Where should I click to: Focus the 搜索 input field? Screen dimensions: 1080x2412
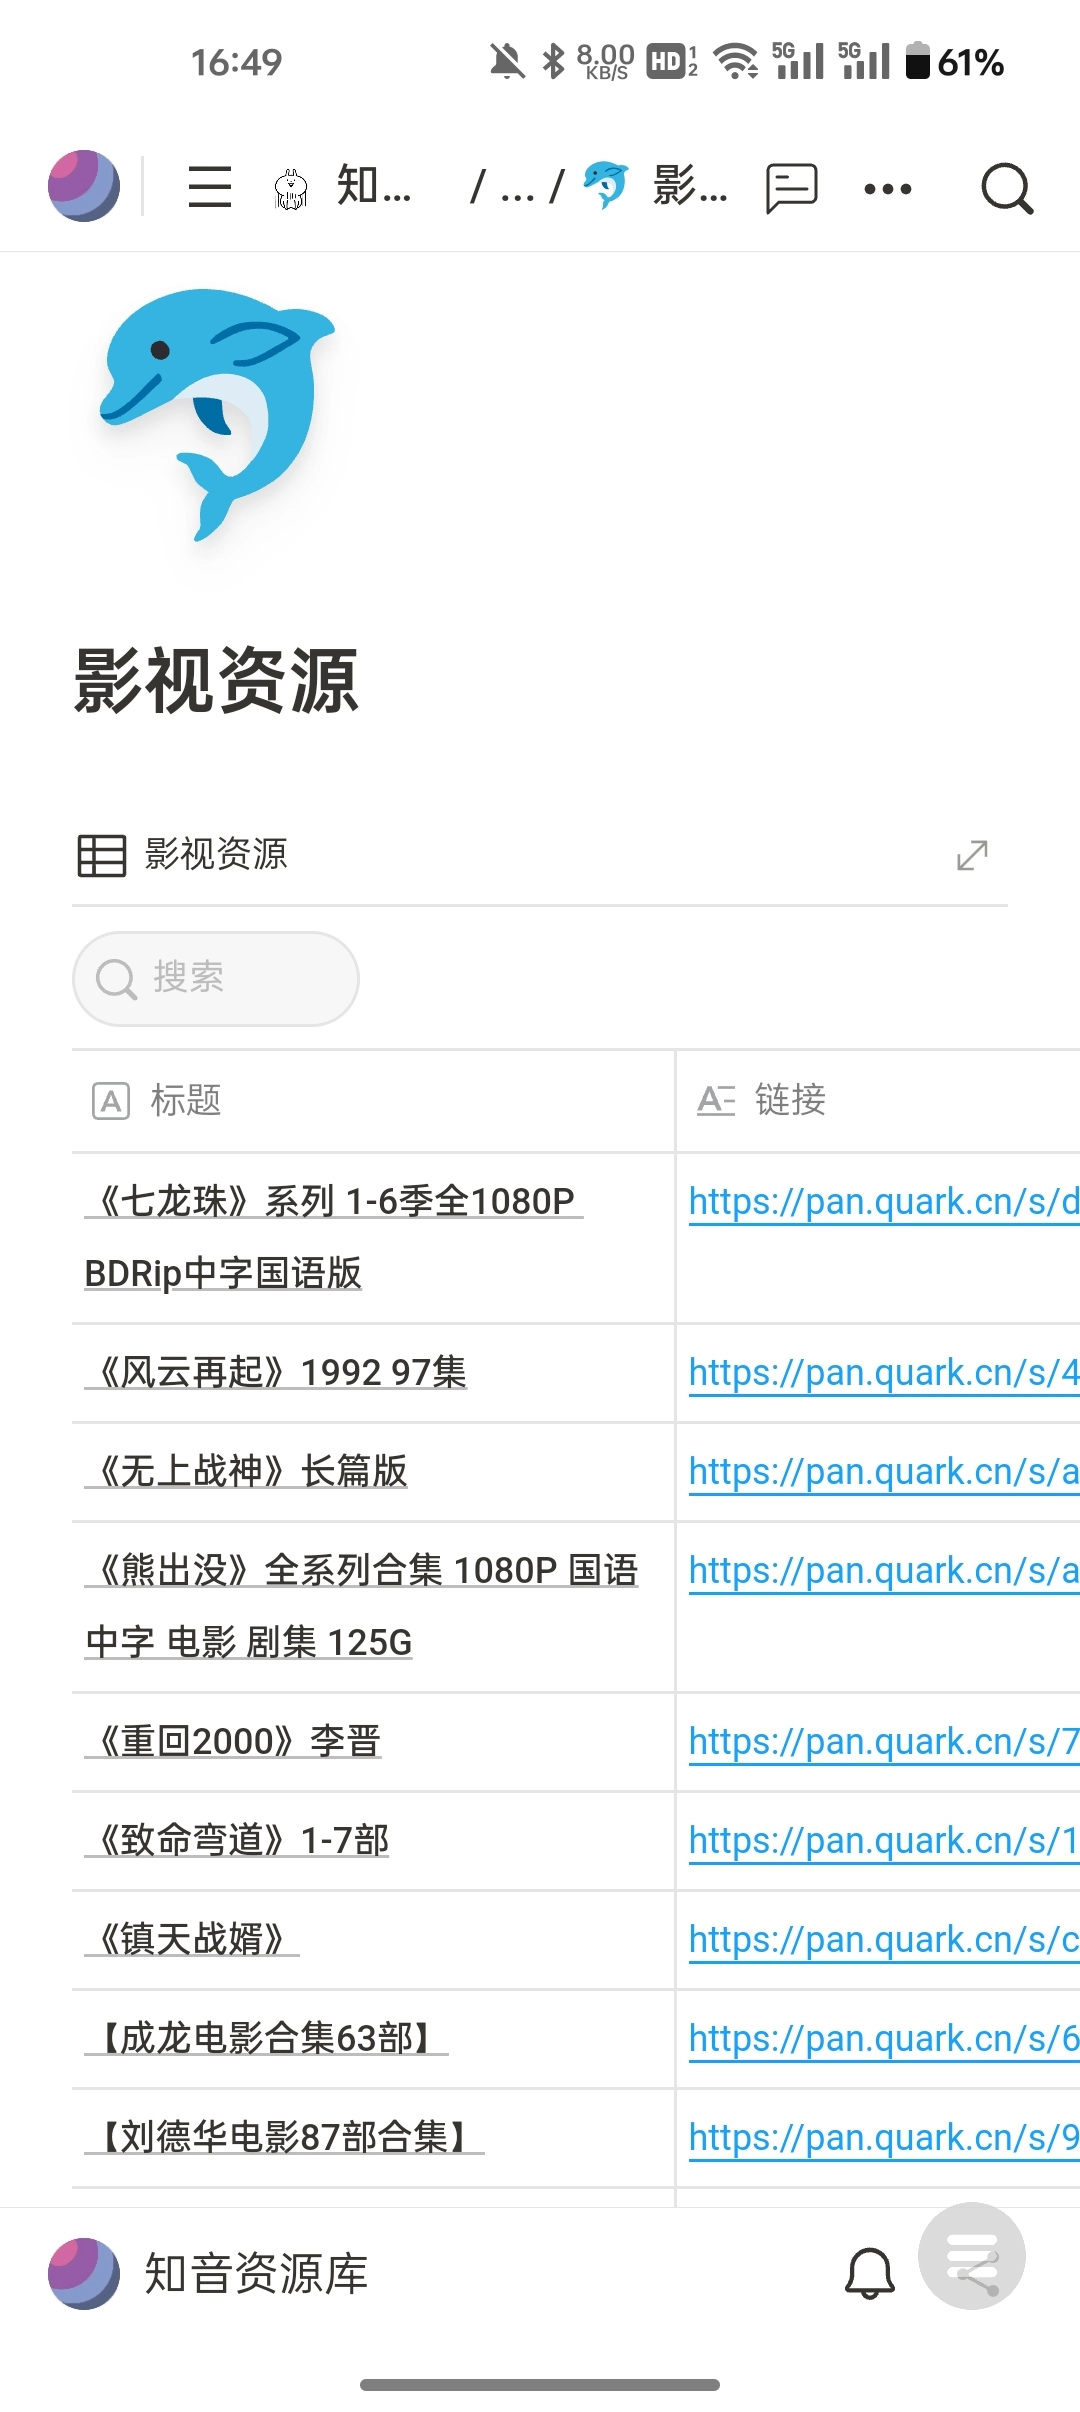click(x=216, y=978)
